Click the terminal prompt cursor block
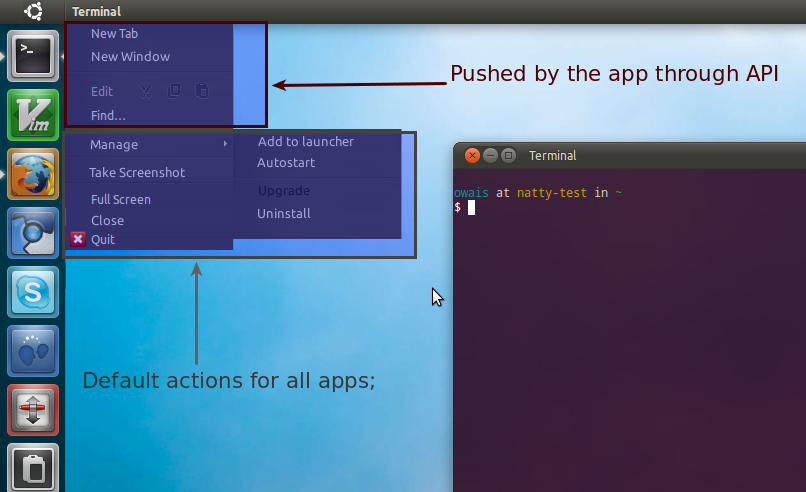Image resolution: width=806 pixels, height=492 pixels. (x=471, y=208)
